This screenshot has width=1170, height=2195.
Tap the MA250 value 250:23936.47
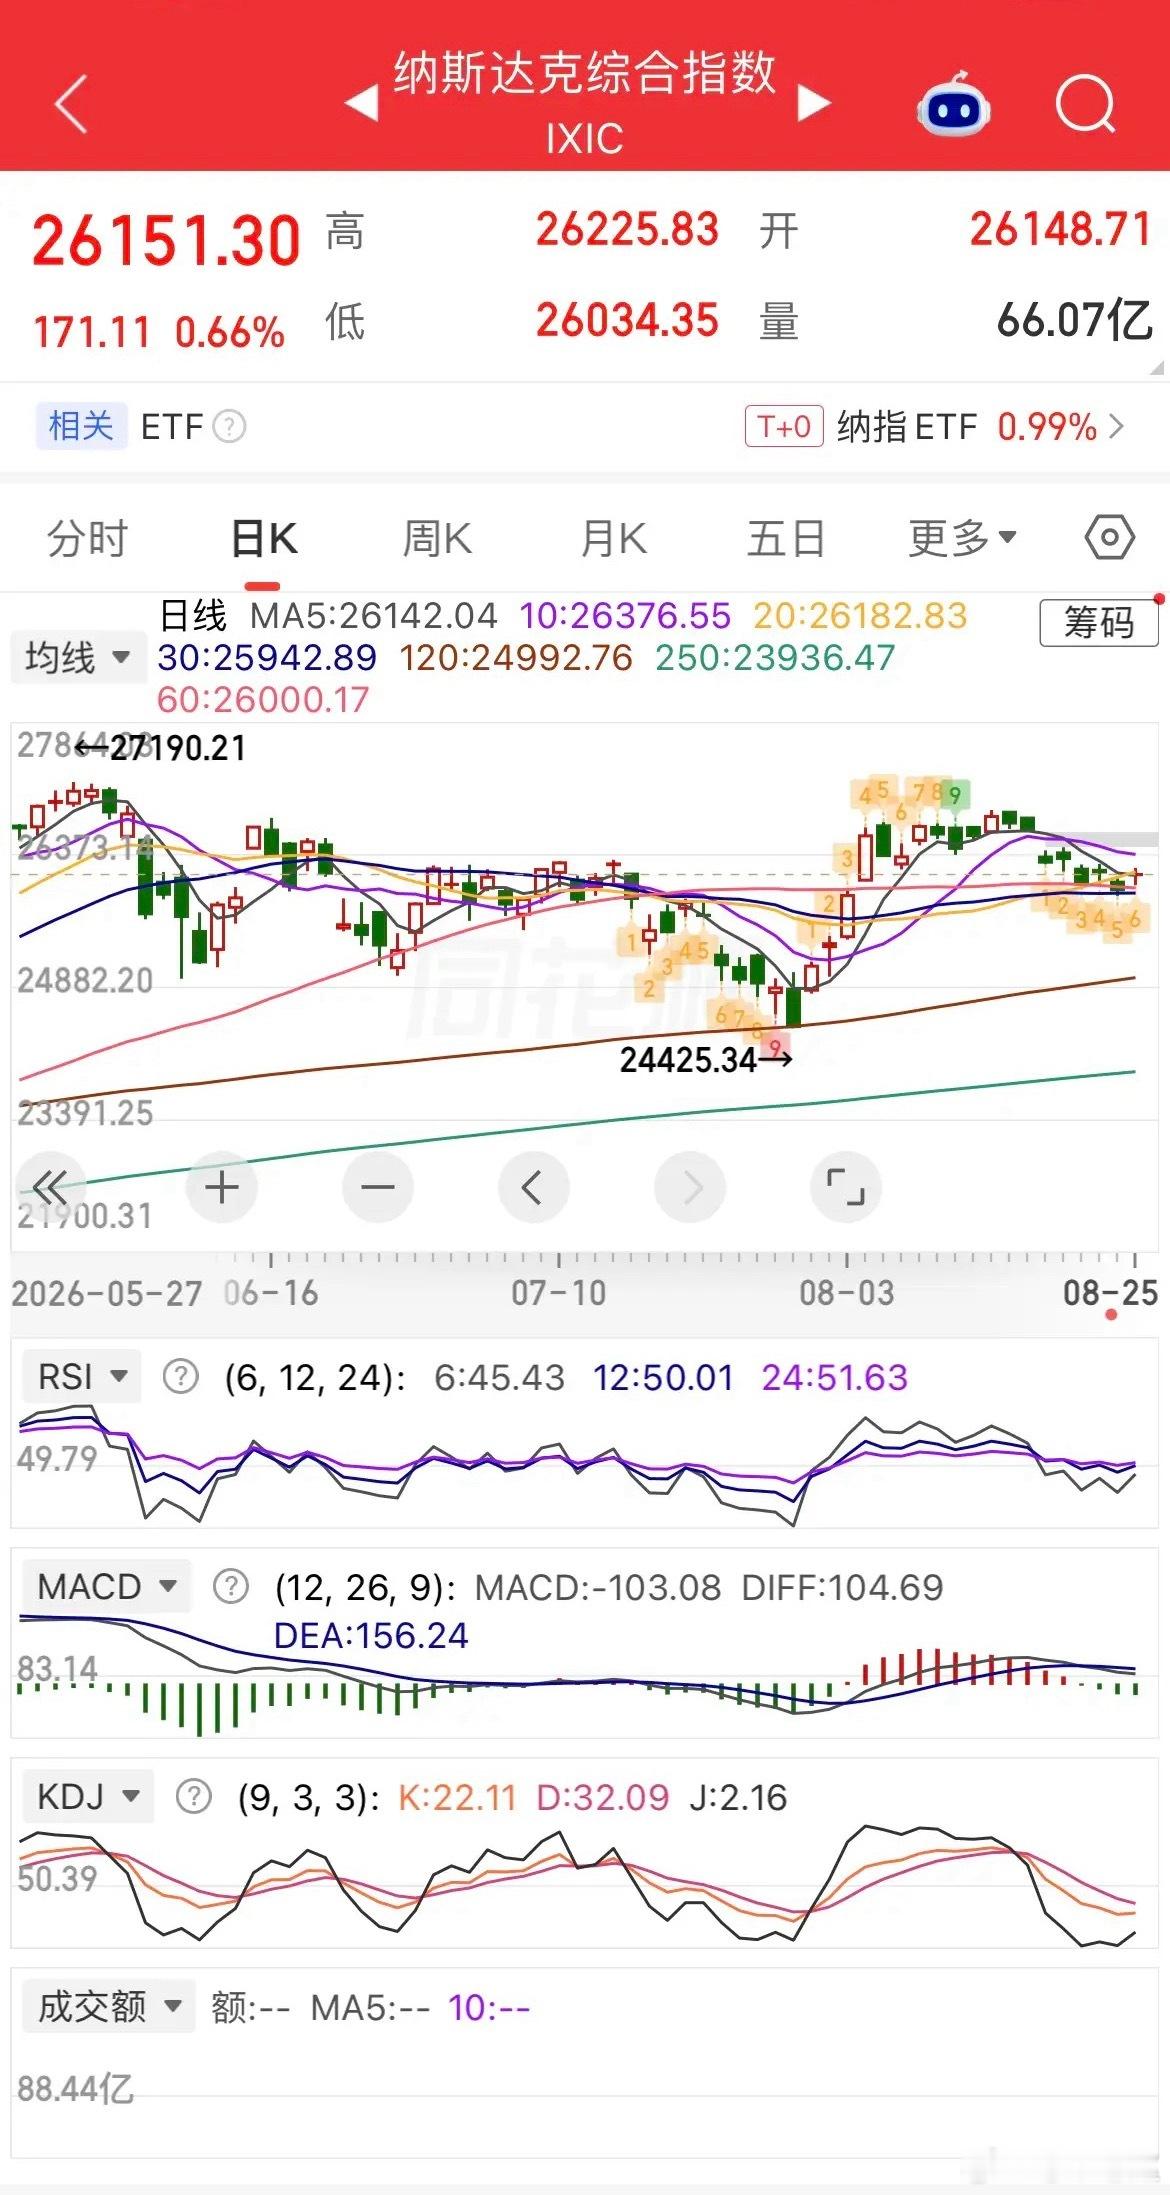click(775, 657)
